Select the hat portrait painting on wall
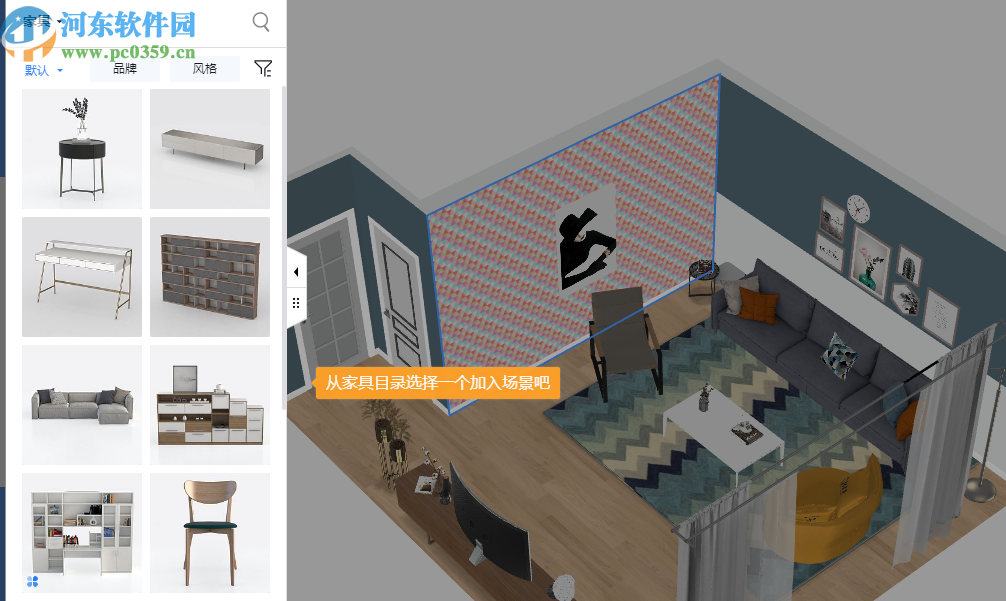The image size is (1006, 601). (x=586, y=239)
